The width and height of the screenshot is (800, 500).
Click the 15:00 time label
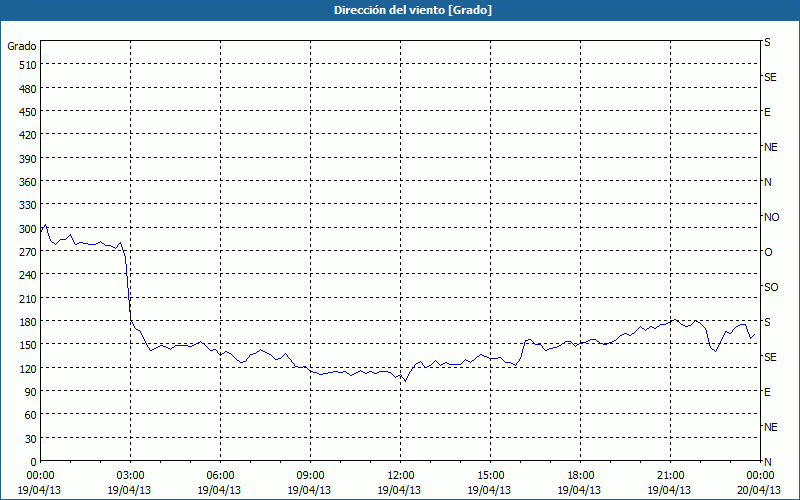click(490, 476)
